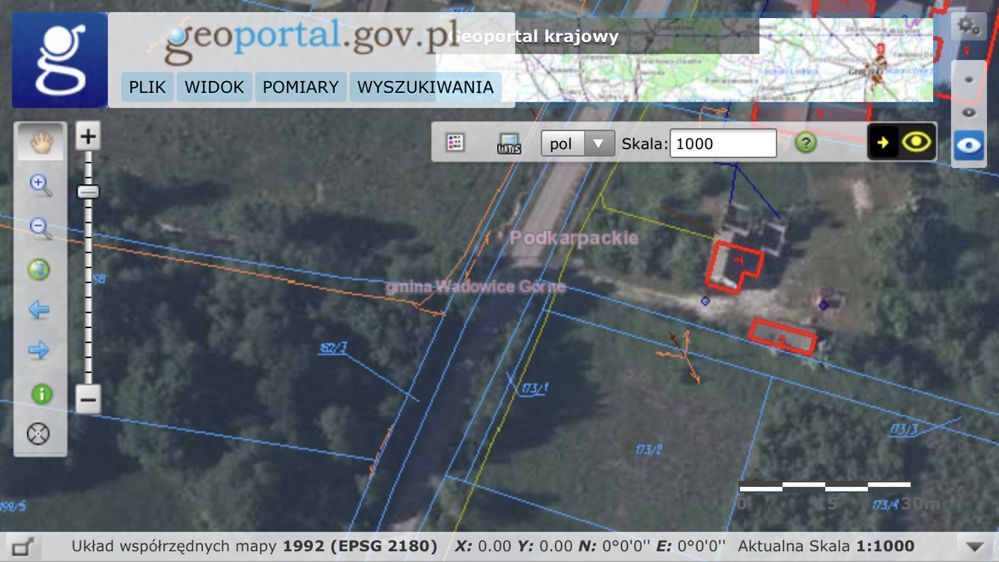Click the gmina Wadowice Górne label

[x=476, y=287]
